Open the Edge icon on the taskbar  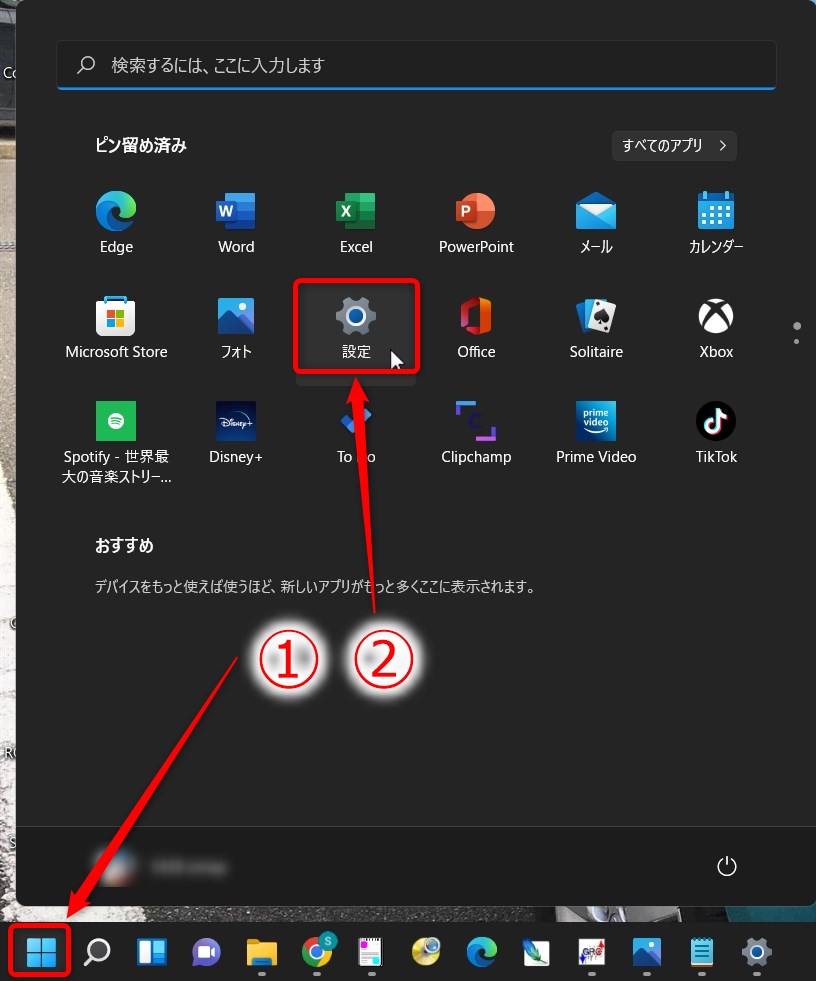point(482,952)
